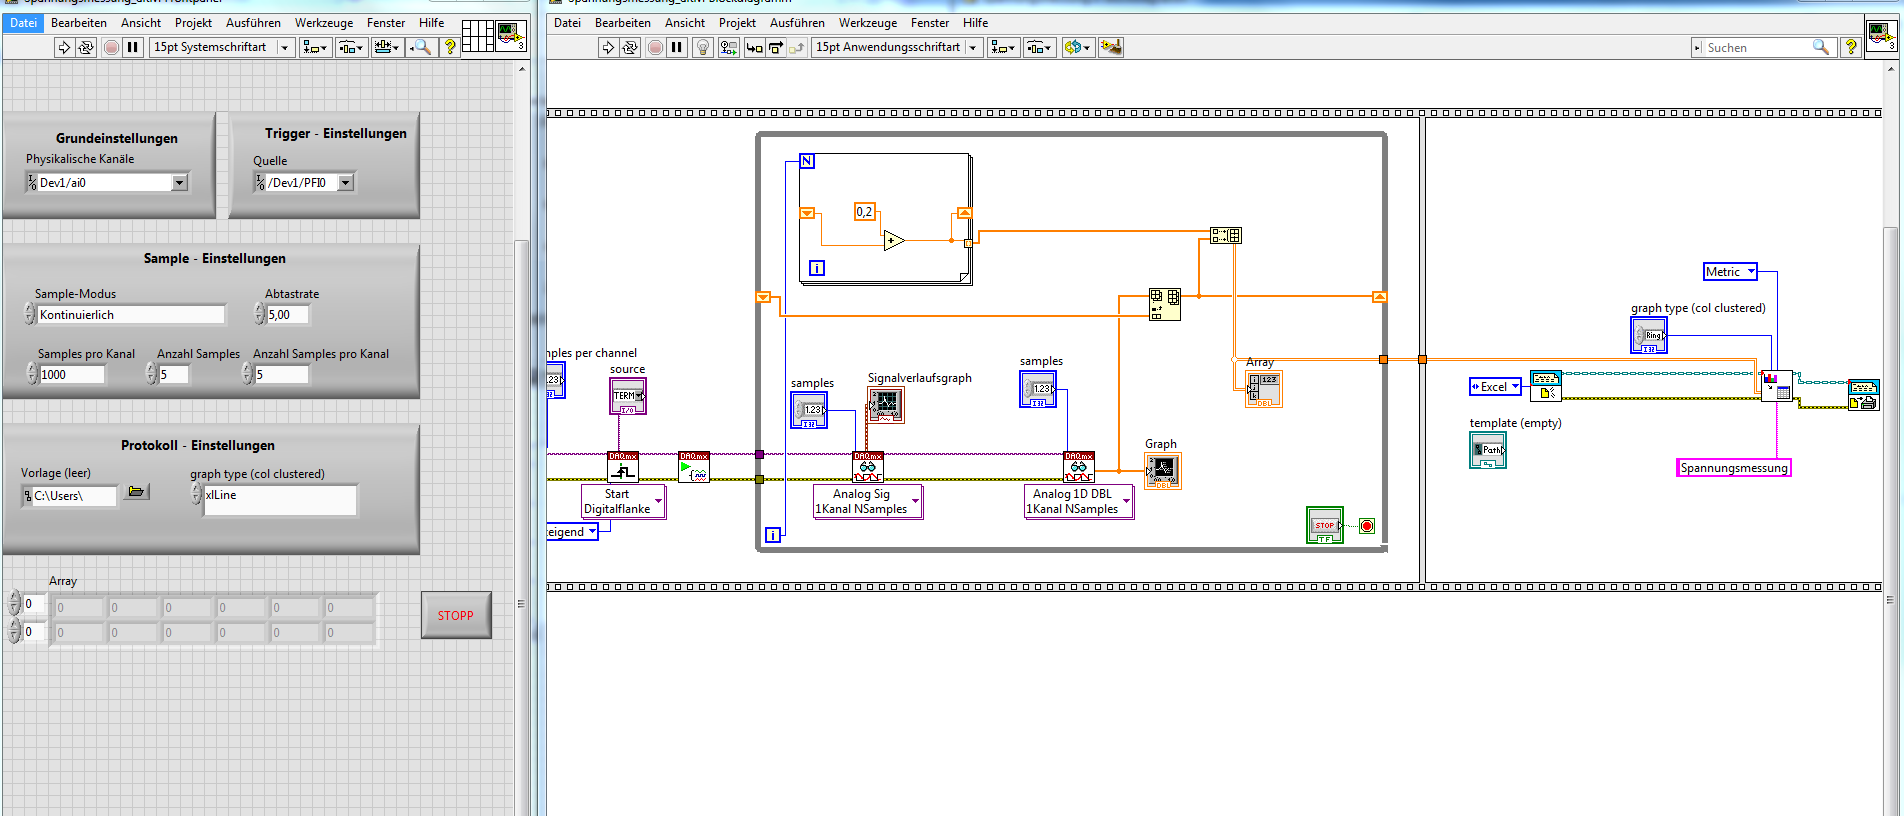Image resolution: width=1904 pixels, height=816 pixels.
Task: Open the Projekt menu on front panel
Action: [193, 23]
